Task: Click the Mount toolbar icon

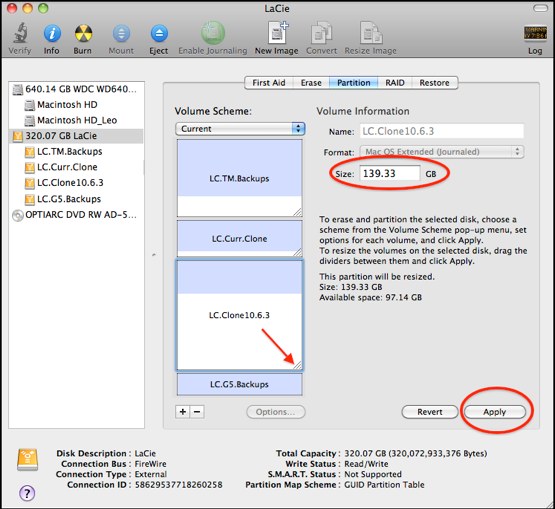Action: [121, 34]
